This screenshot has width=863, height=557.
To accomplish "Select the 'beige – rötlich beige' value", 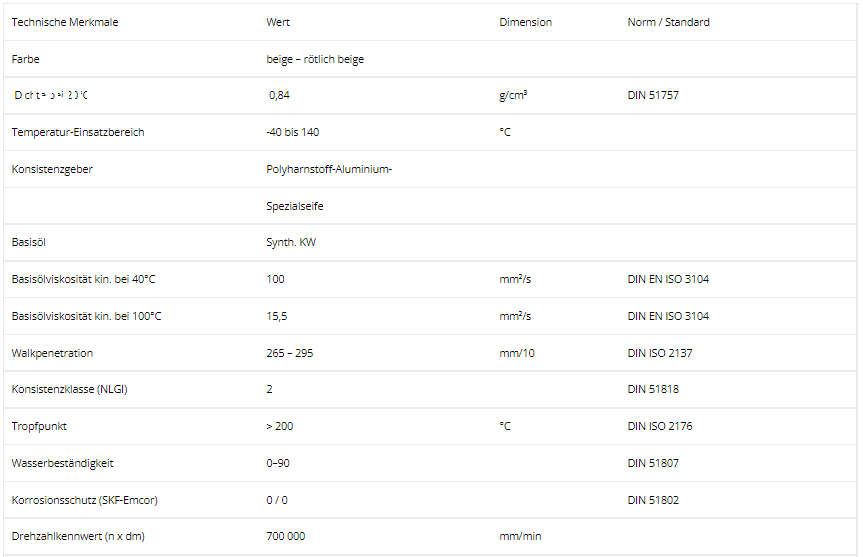I will tap(315, 59).
